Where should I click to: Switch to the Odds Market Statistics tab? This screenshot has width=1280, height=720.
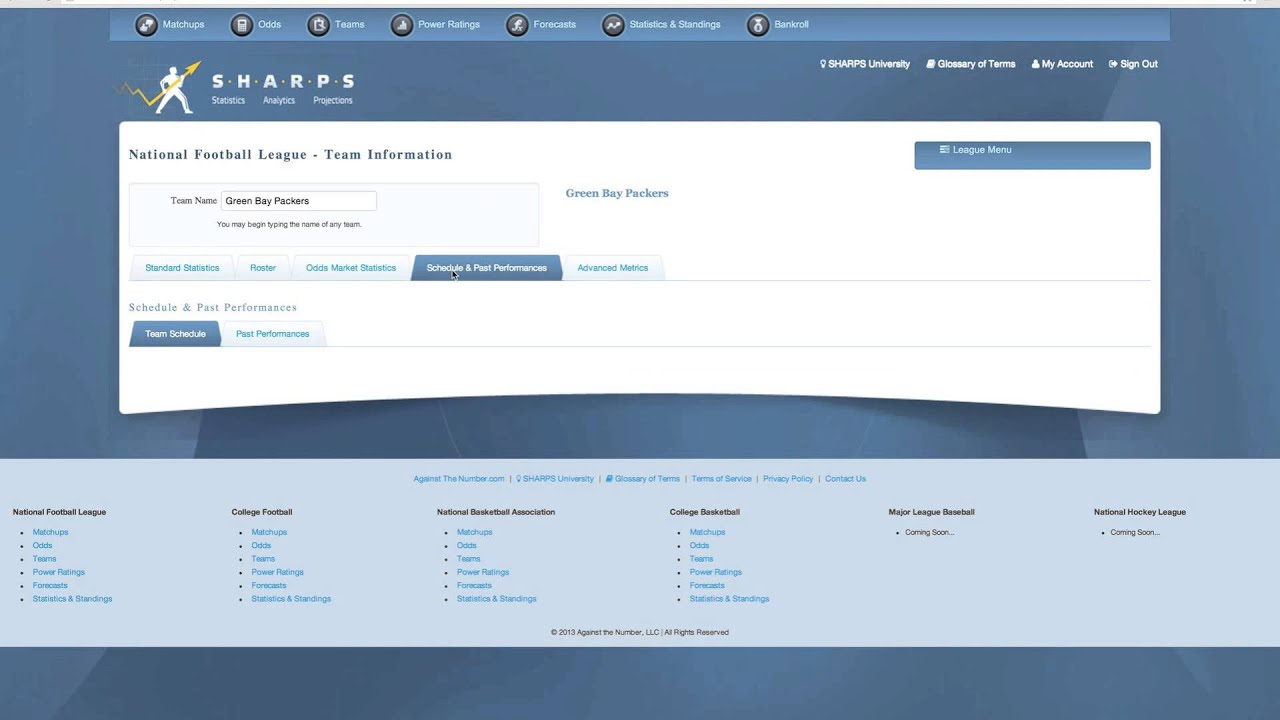click(x=351, y=268)
